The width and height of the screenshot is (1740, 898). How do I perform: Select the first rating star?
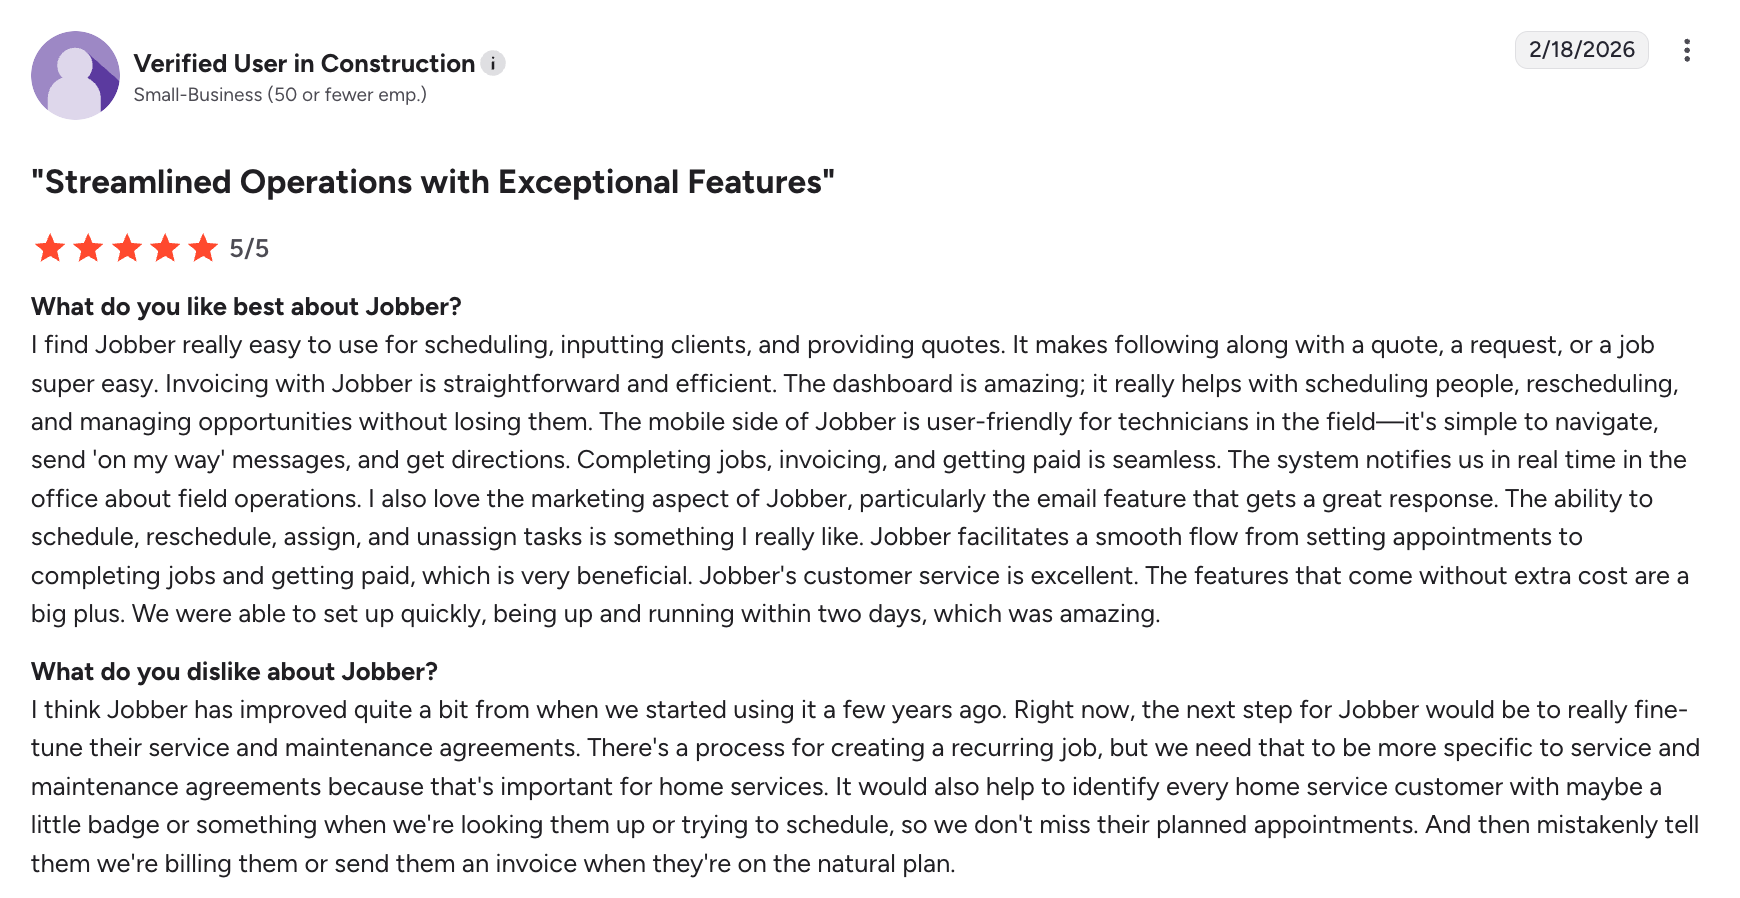pos(49,248)
